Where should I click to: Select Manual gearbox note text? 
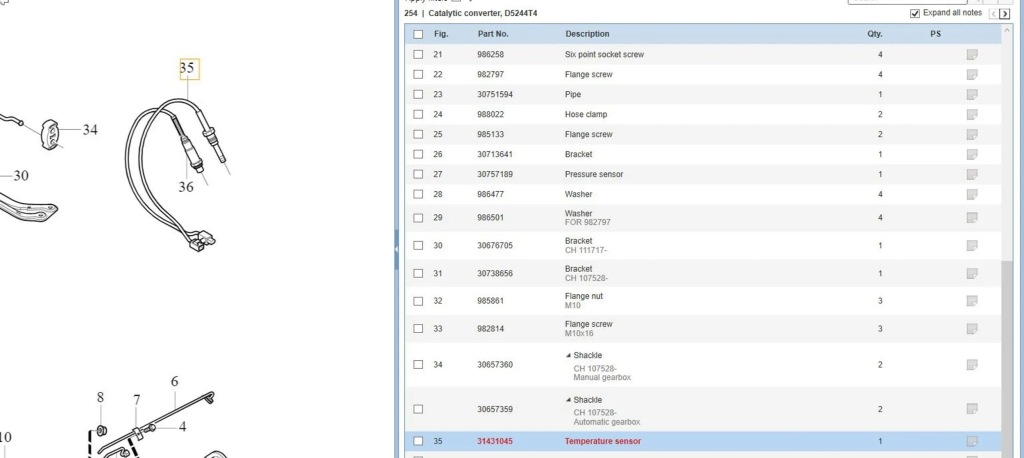(x=602, y=378)
